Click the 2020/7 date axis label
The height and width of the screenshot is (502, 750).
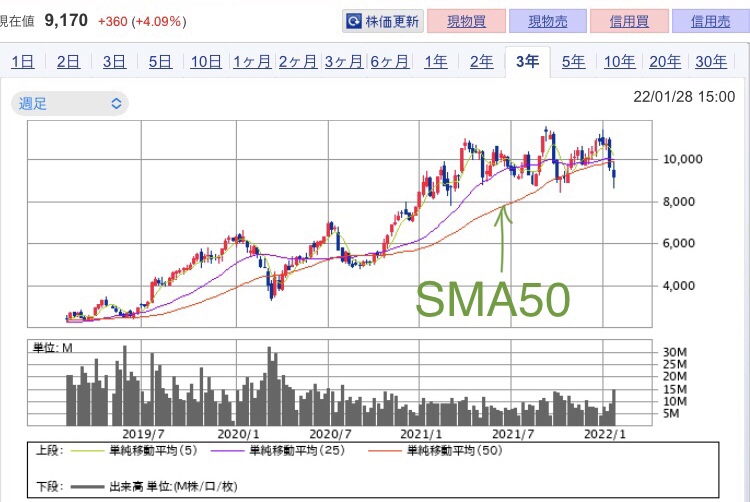(330, 434)
